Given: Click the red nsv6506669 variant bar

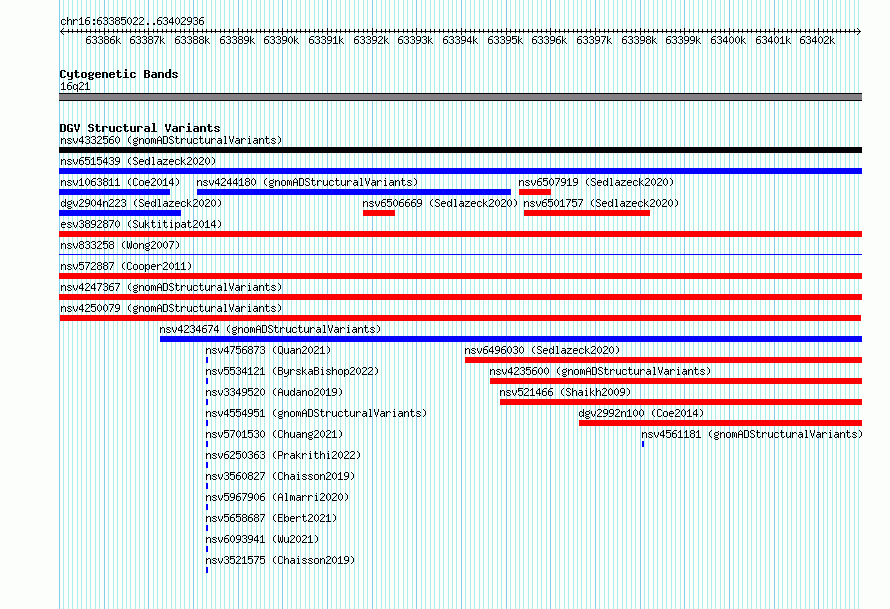Looking at the screenshot, I should tap(379, 213).
